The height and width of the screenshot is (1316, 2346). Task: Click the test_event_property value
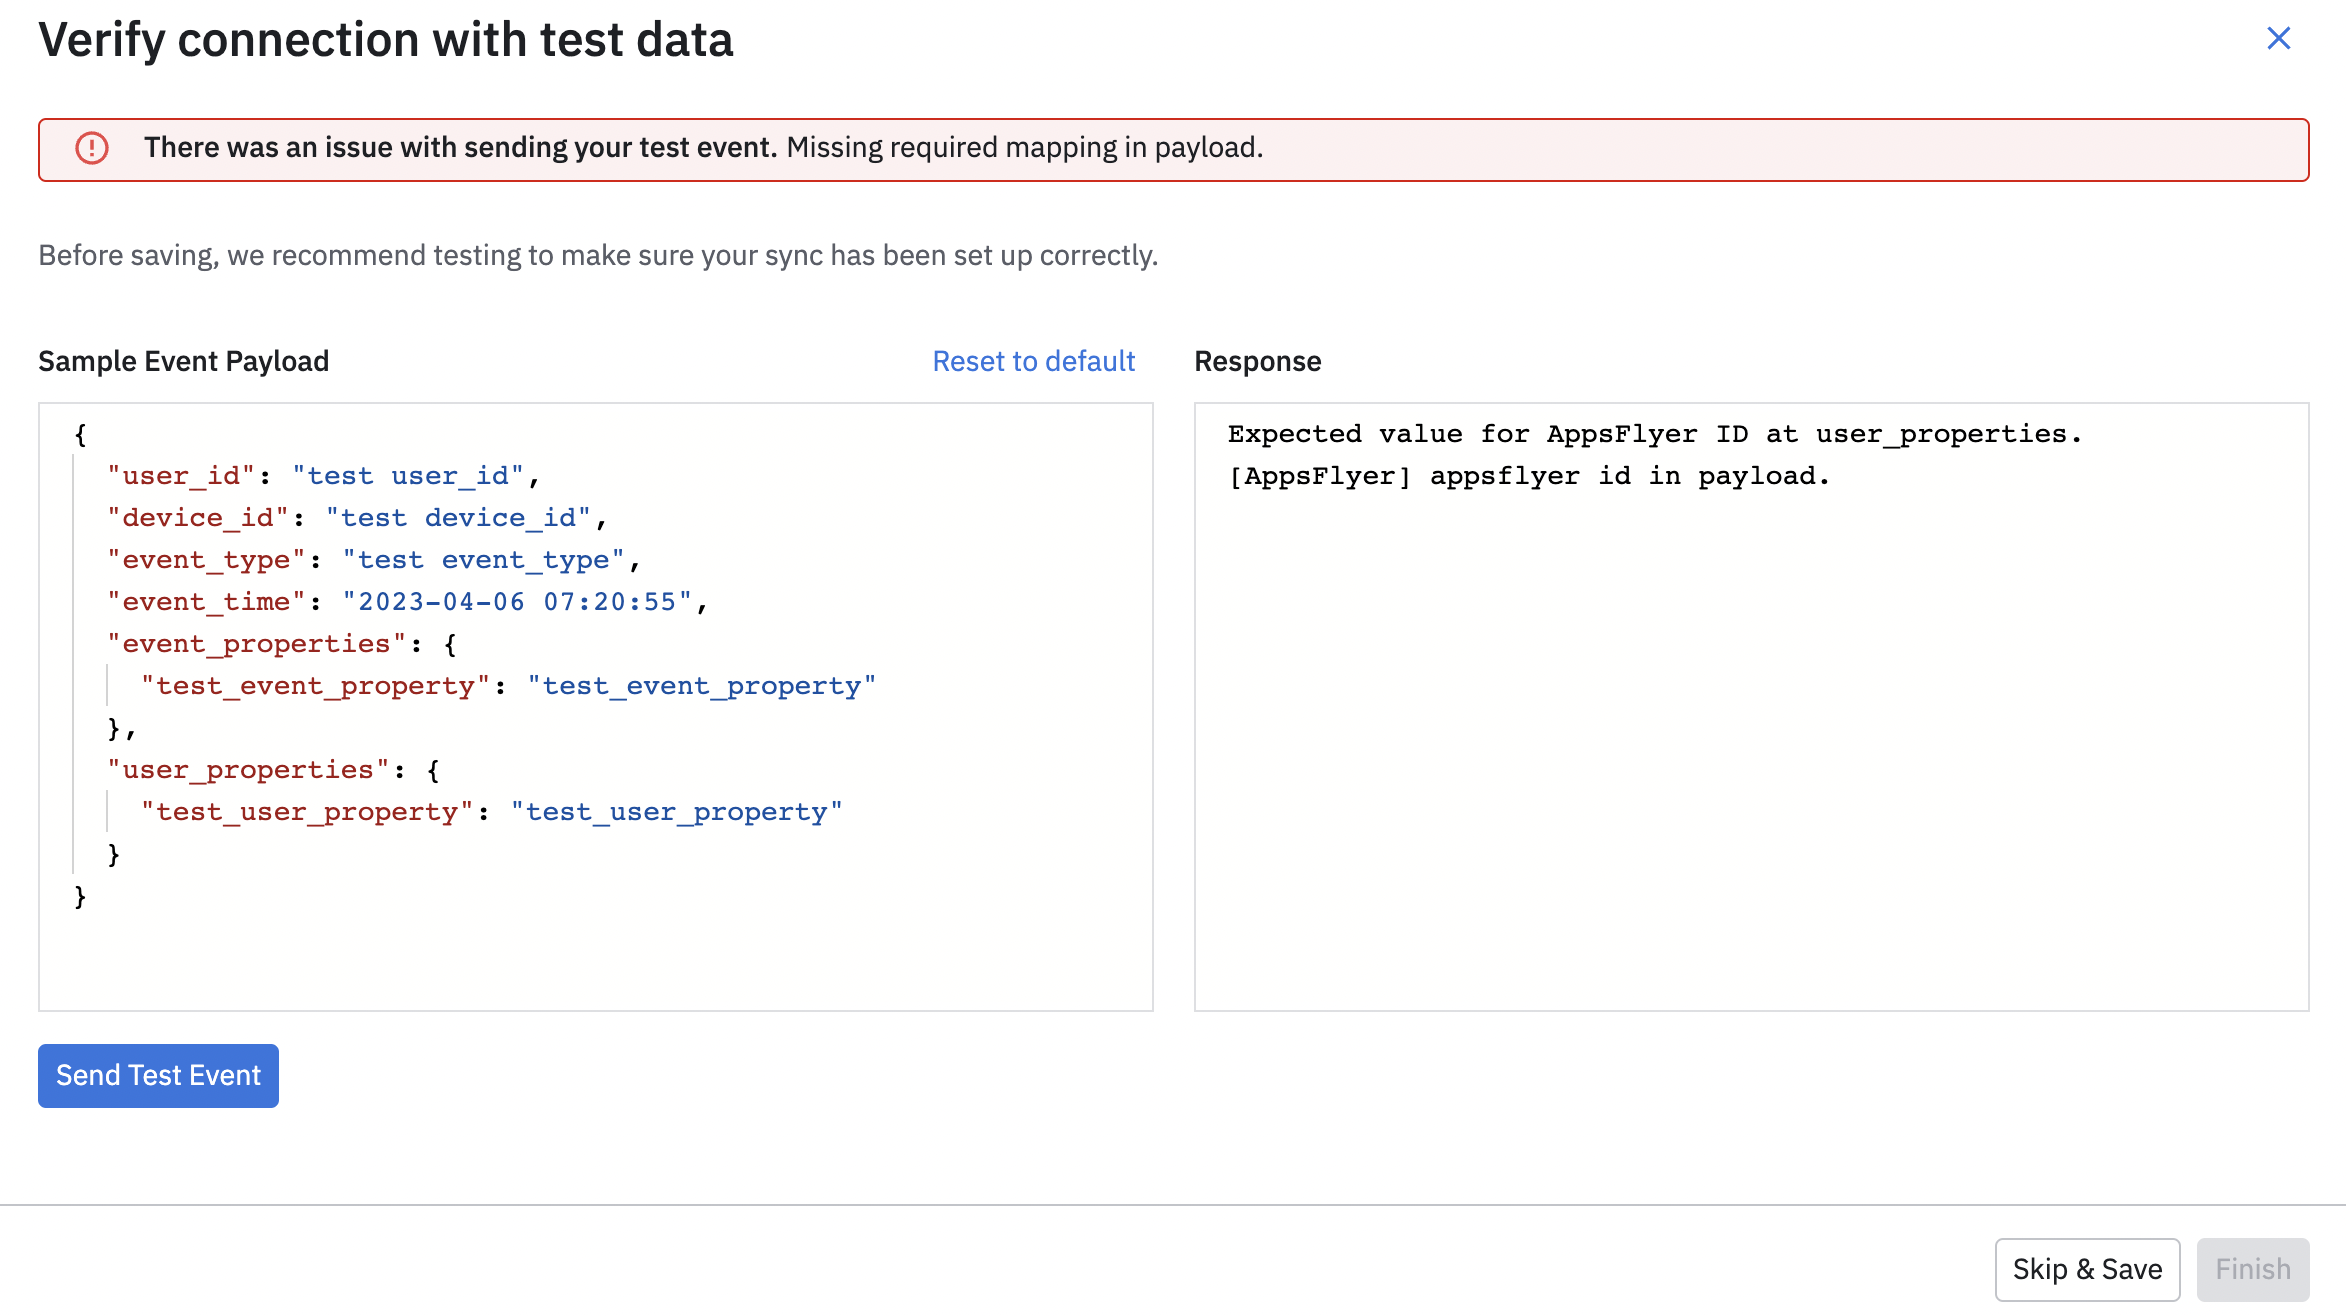(x=701, y=686)
